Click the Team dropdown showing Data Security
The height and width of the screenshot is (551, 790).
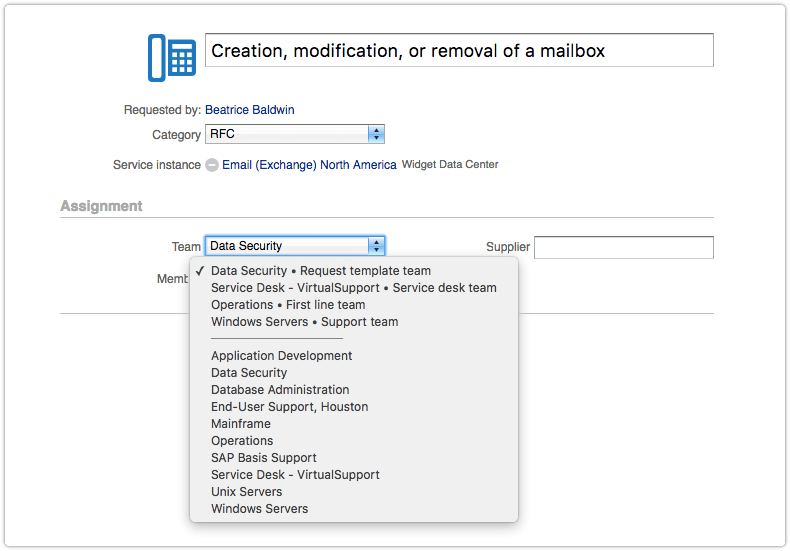coord(295,246)
